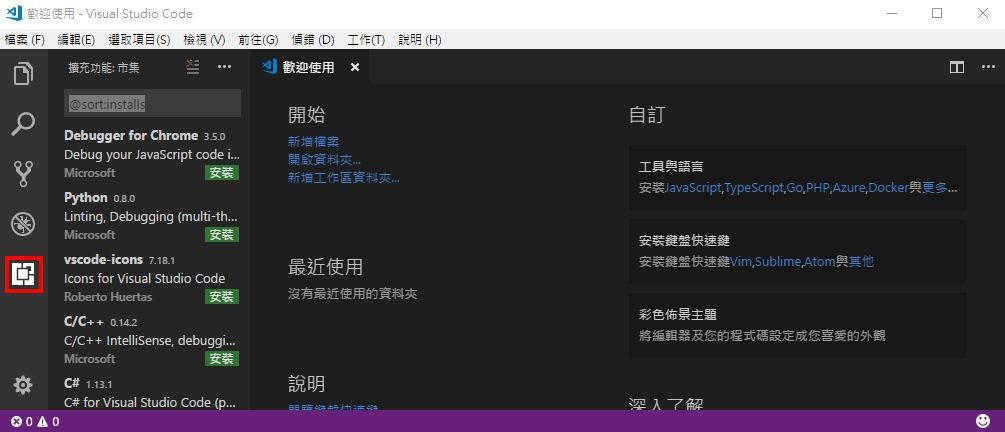The height and width of the screenshot is (432, 1005).
Task: Select Python extension title
Action: coord(86,197)
